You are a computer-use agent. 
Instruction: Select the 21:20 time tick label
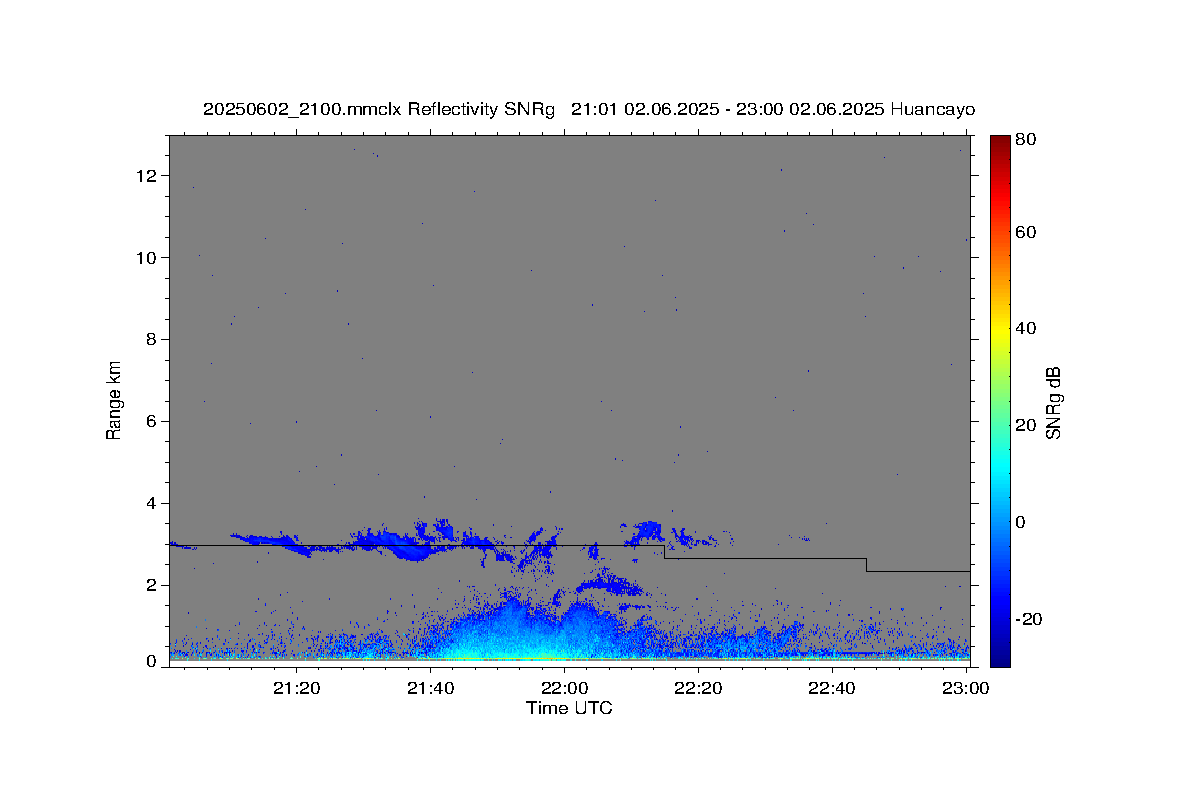click(x=296, y=689)
